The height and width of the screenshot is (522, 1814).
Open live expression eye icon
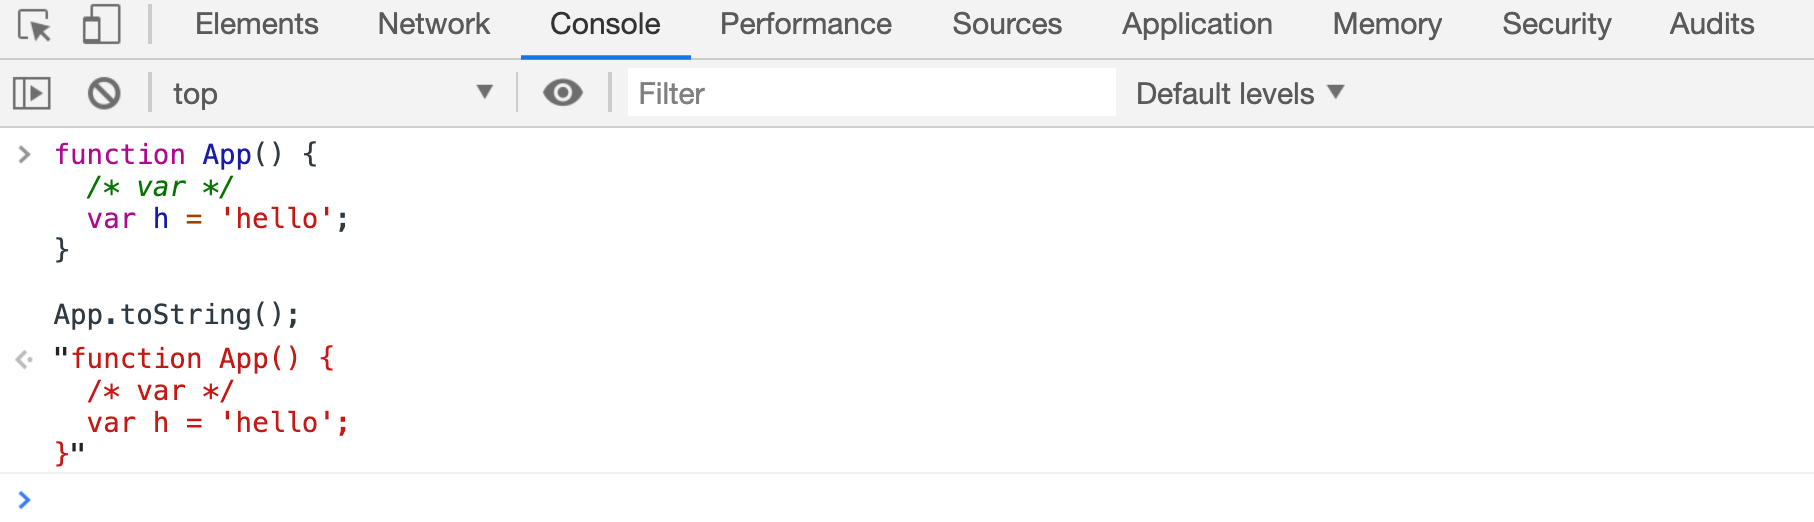[563, 93]
